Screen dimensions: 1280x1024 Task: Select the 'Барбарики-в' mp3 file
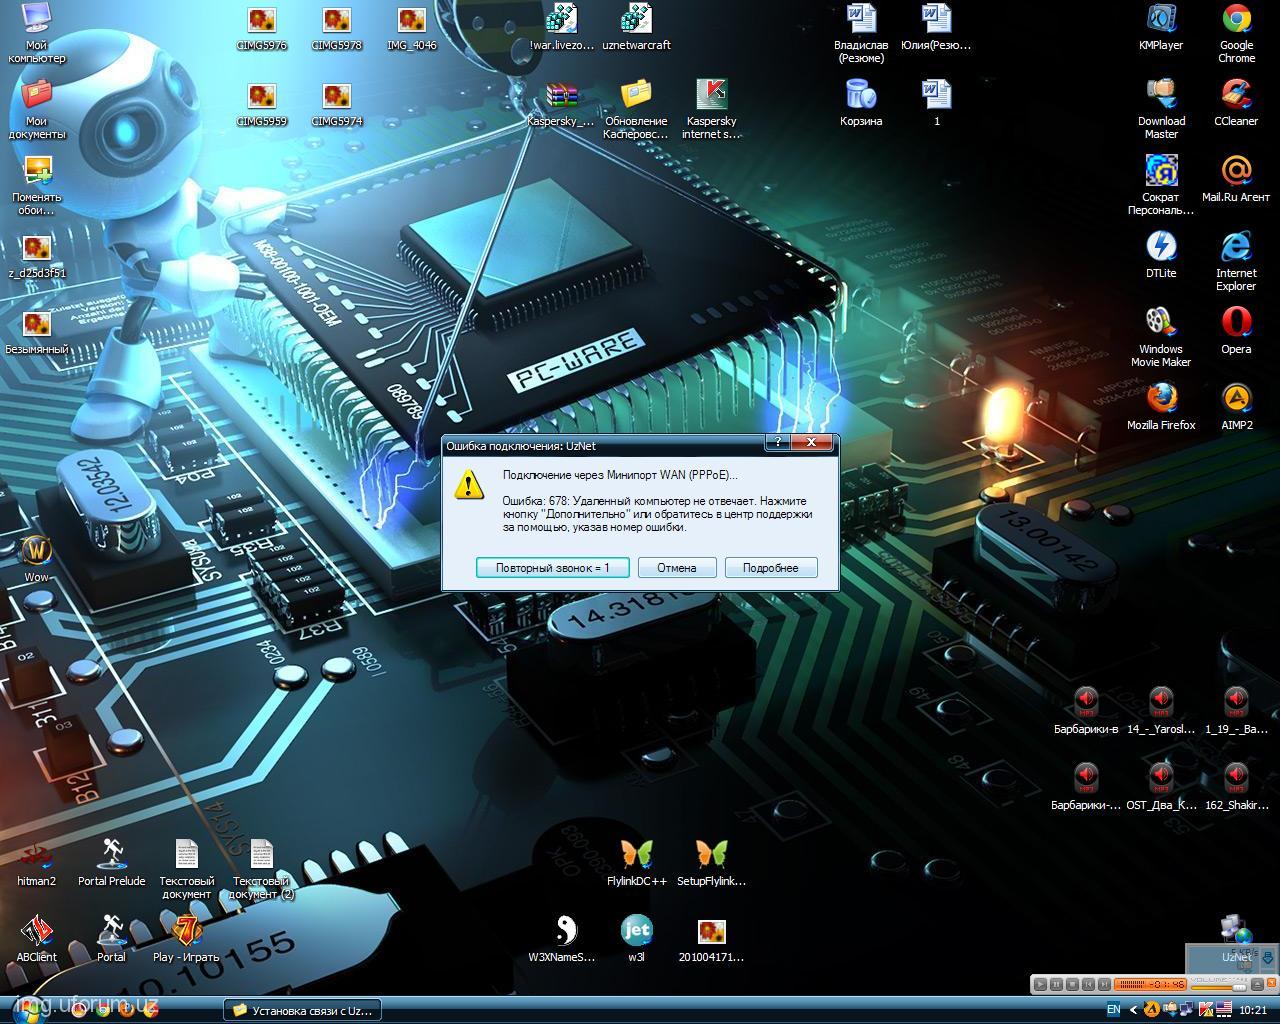[x=1086, y=712]
